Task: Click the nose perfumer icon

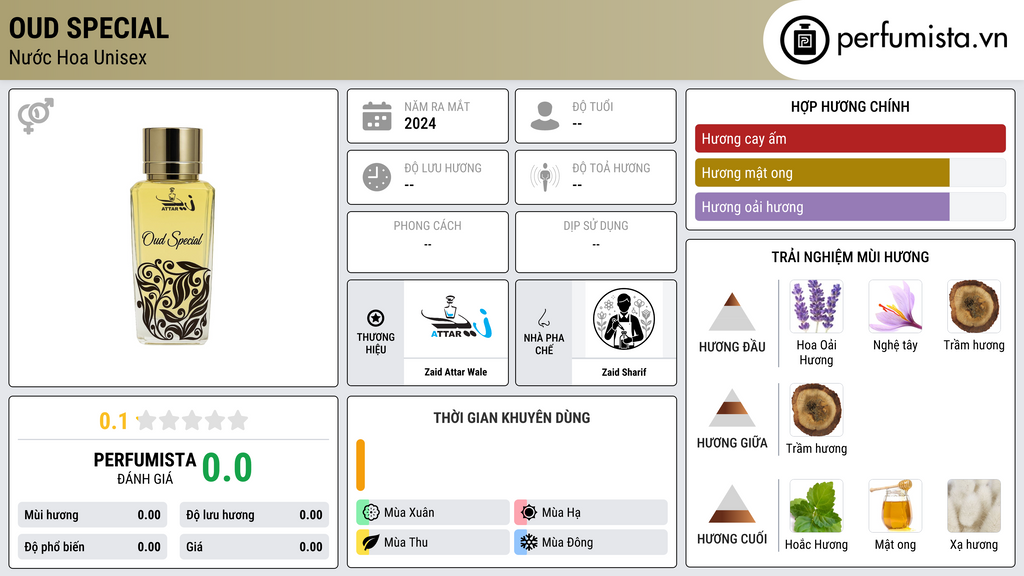Action: 543,318
